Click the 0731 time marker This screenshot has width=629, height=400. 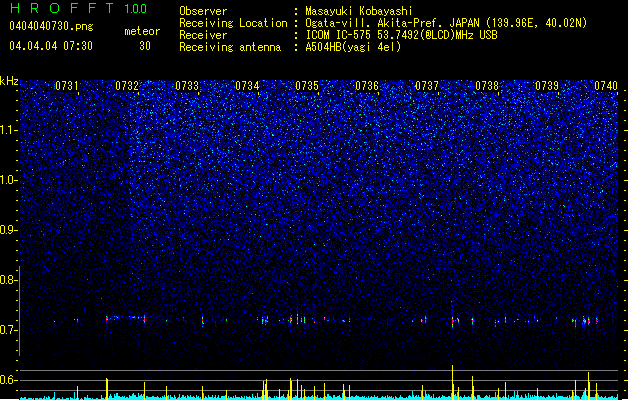tap(67, 86)
